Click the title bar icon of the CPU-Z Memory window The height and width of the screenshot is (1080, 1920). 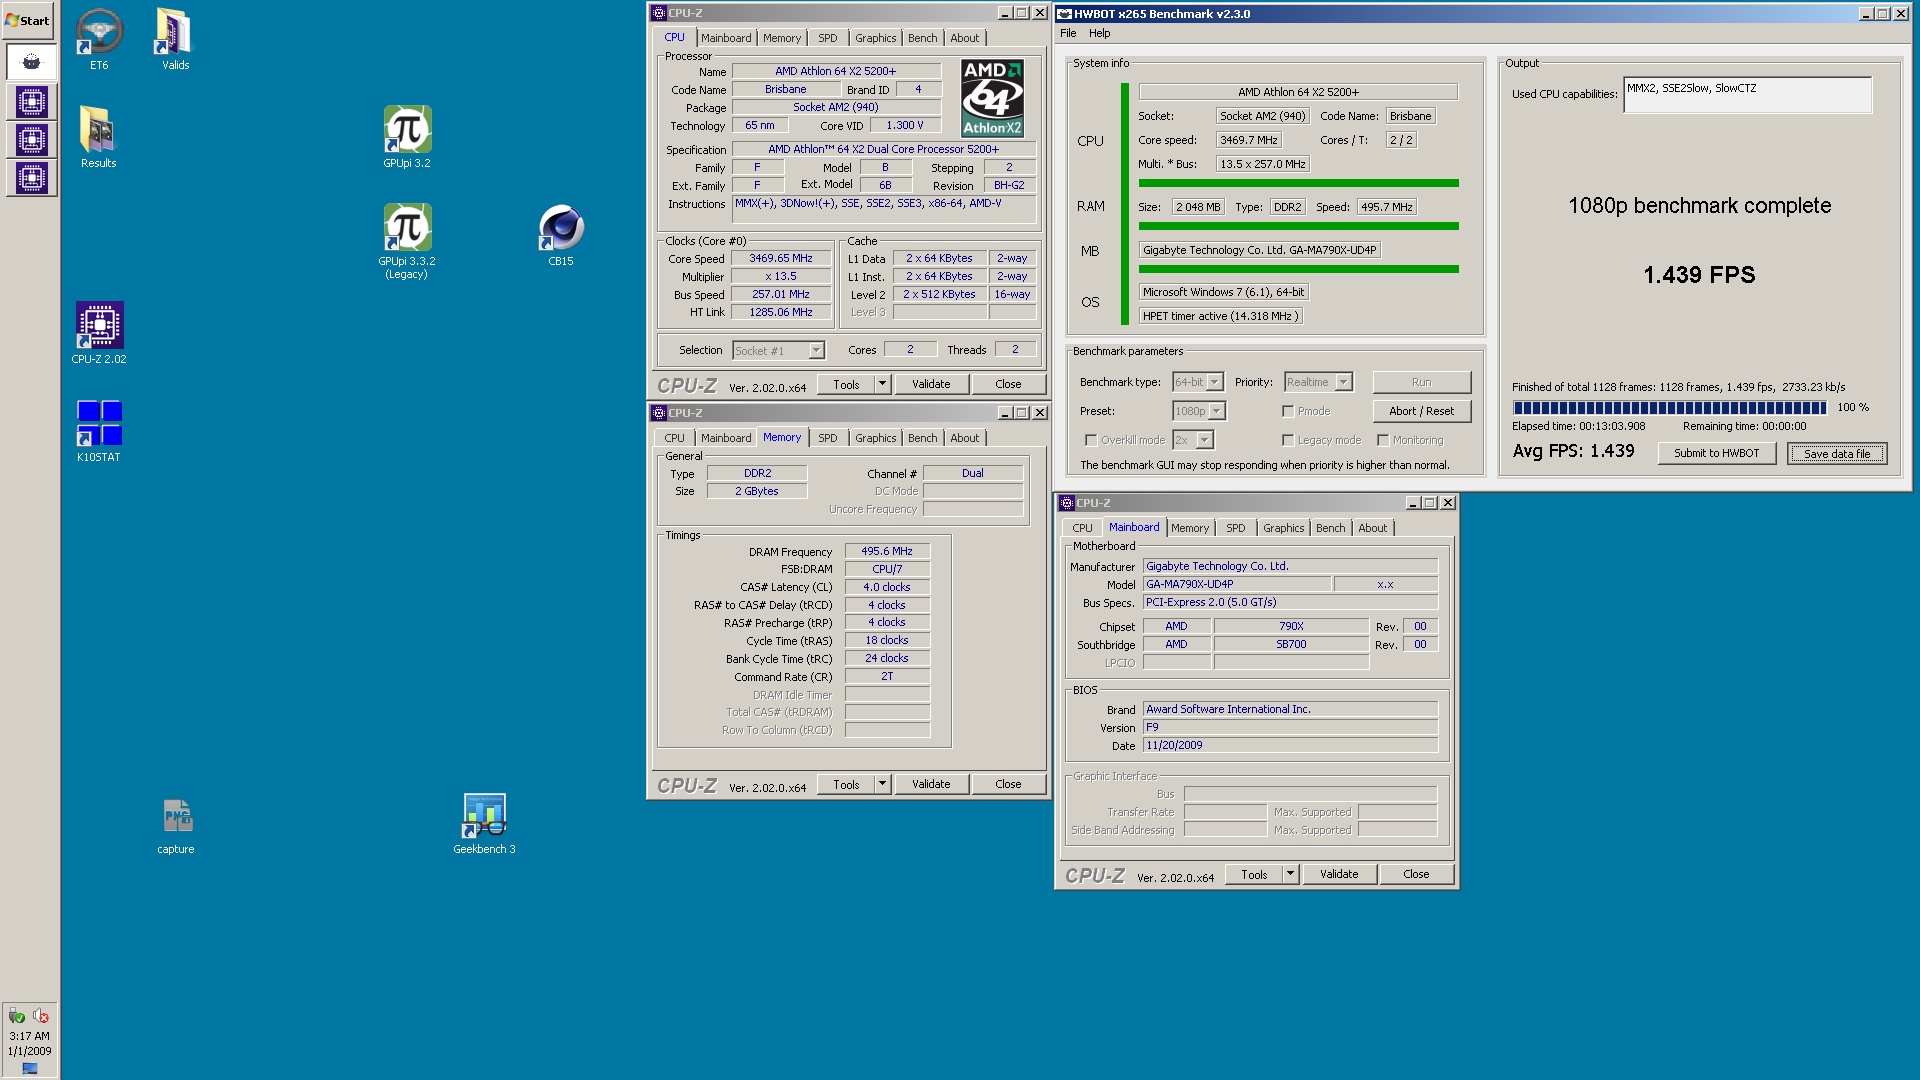pyautogui.click(x=659, y=413)
